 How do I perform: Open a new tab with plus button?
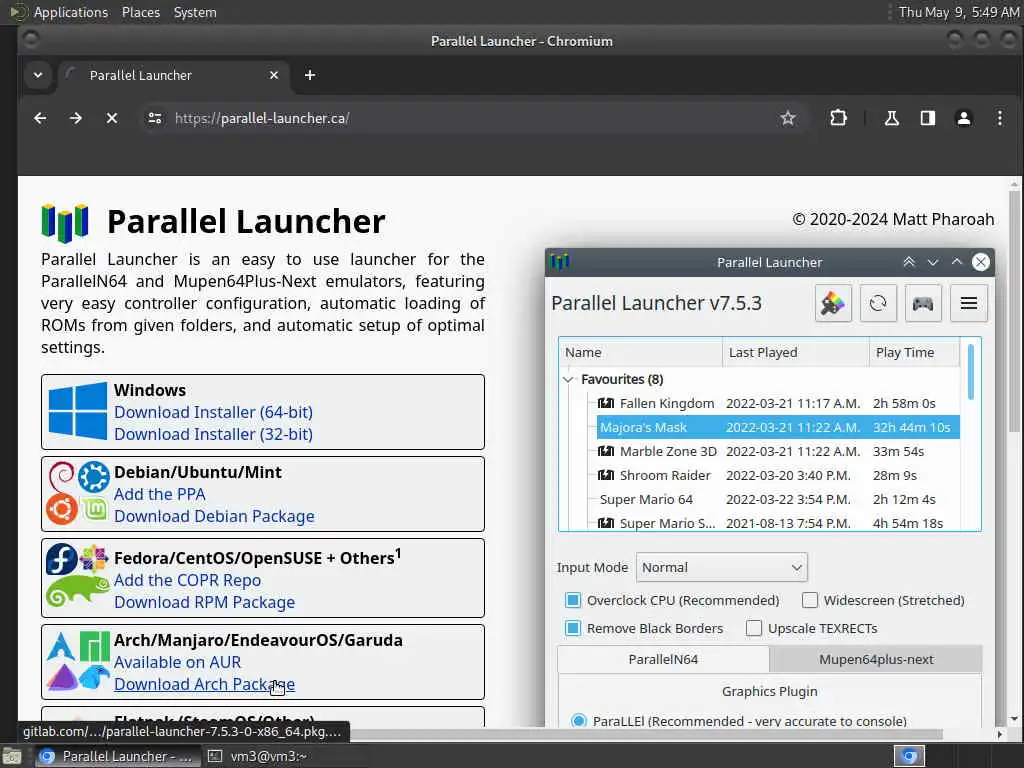click(310, 75)
